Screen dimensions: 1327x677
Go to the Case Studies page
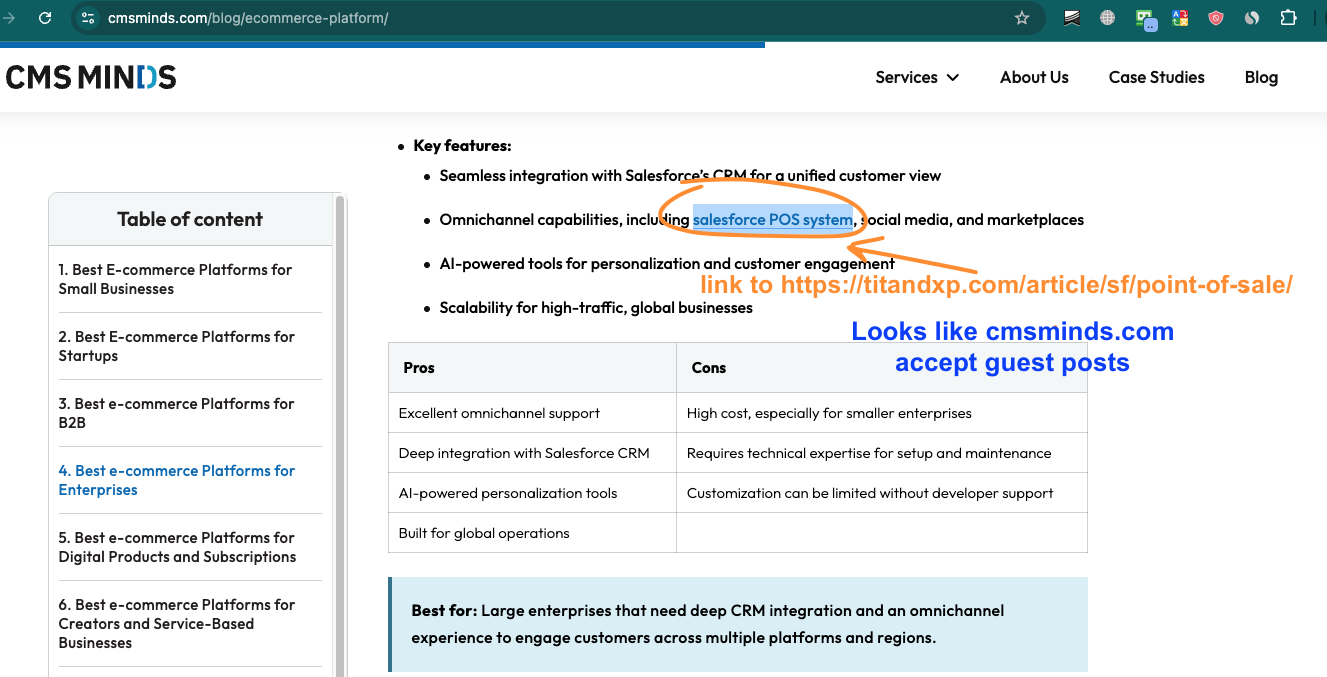click(1156, 77)
